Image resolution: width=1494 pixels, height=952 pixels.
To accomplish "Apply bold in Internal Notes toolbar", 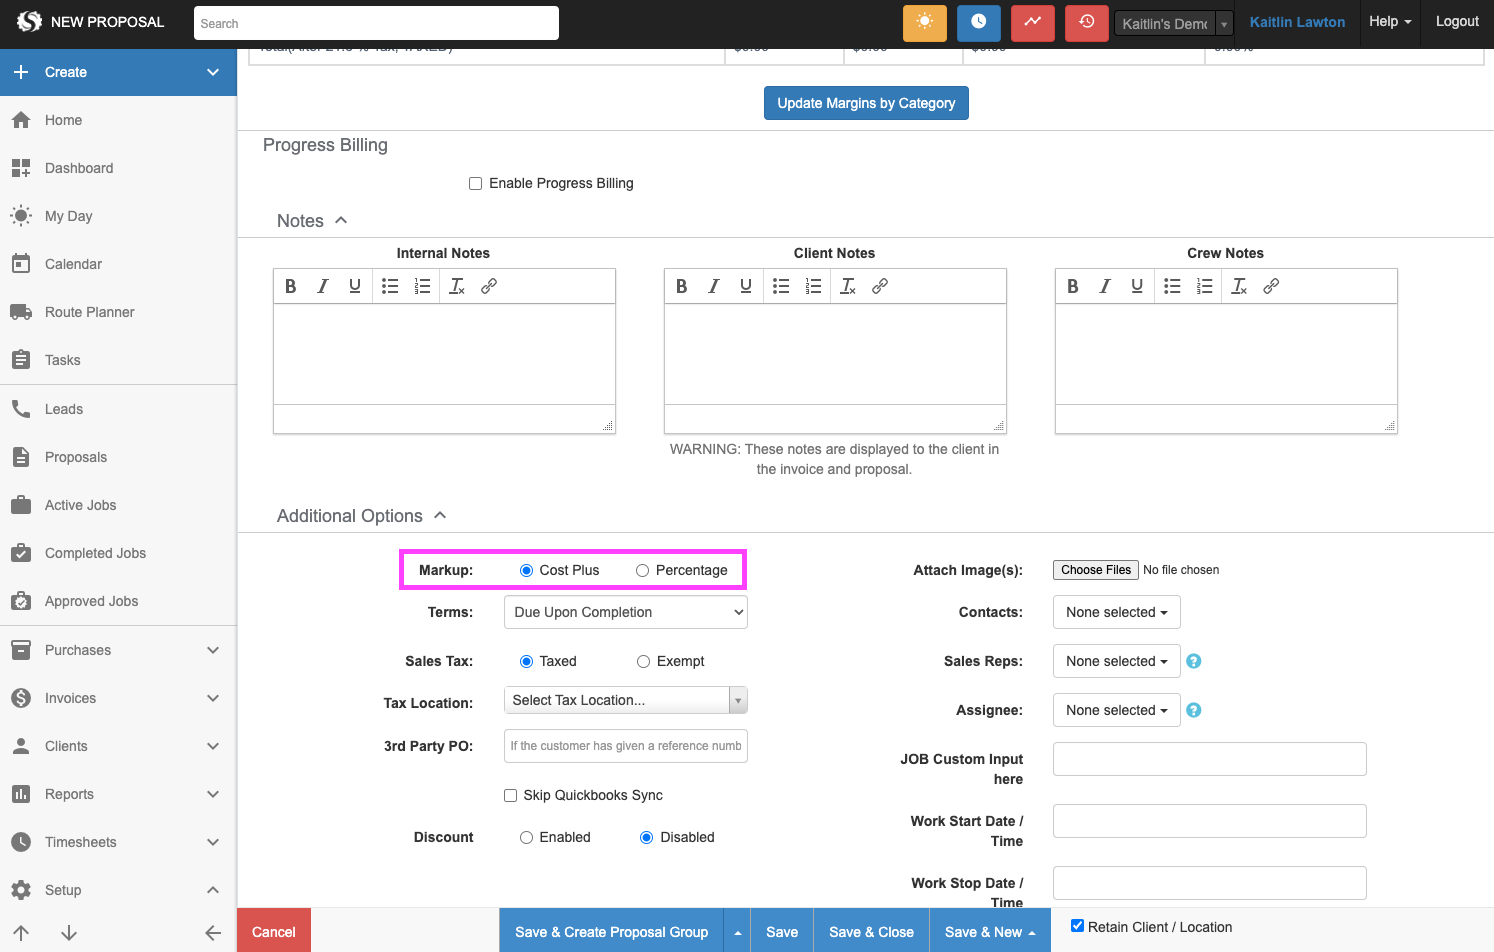I will tap(291, 286).
